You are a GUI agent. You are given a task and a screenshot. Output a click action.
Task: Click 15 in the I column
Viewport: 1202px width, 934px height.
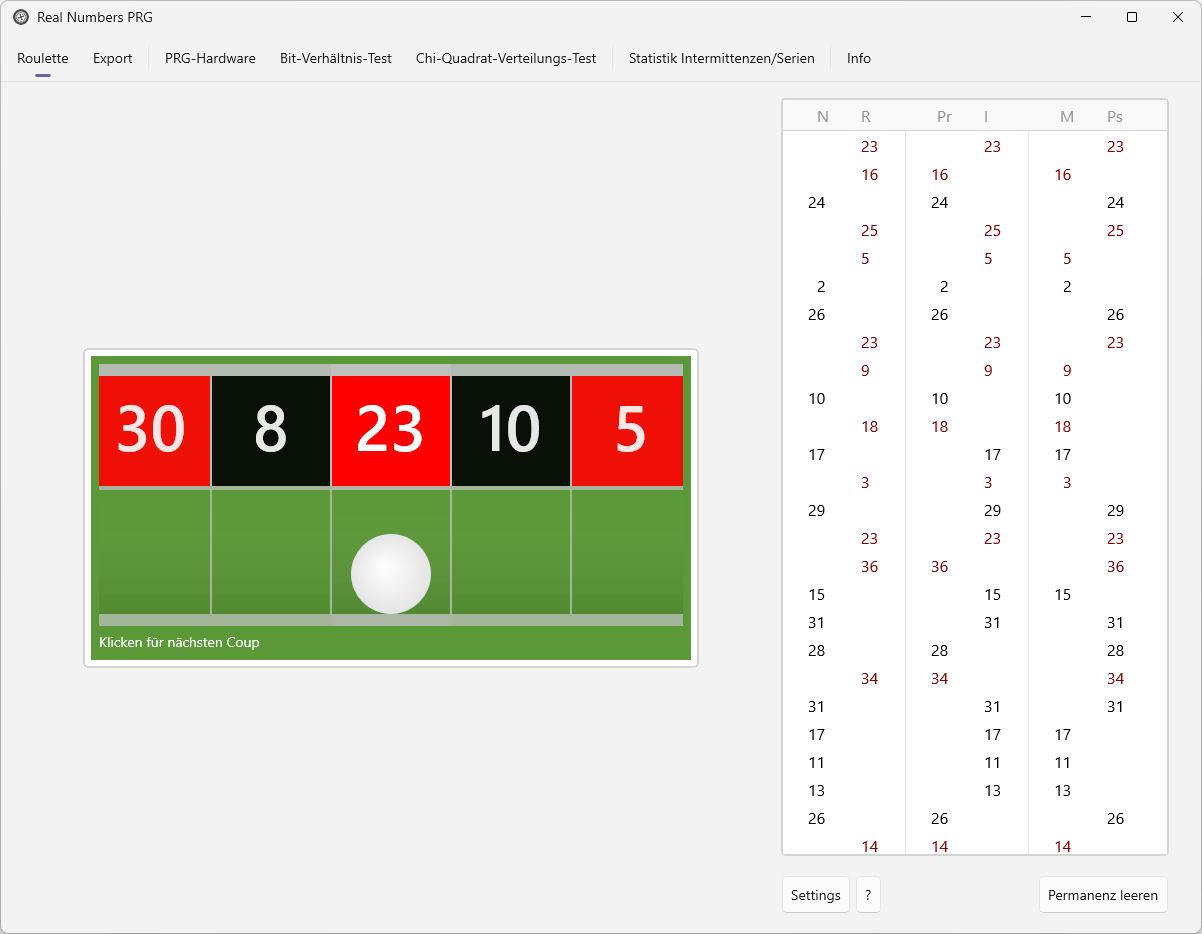click(x=992, y=594)
